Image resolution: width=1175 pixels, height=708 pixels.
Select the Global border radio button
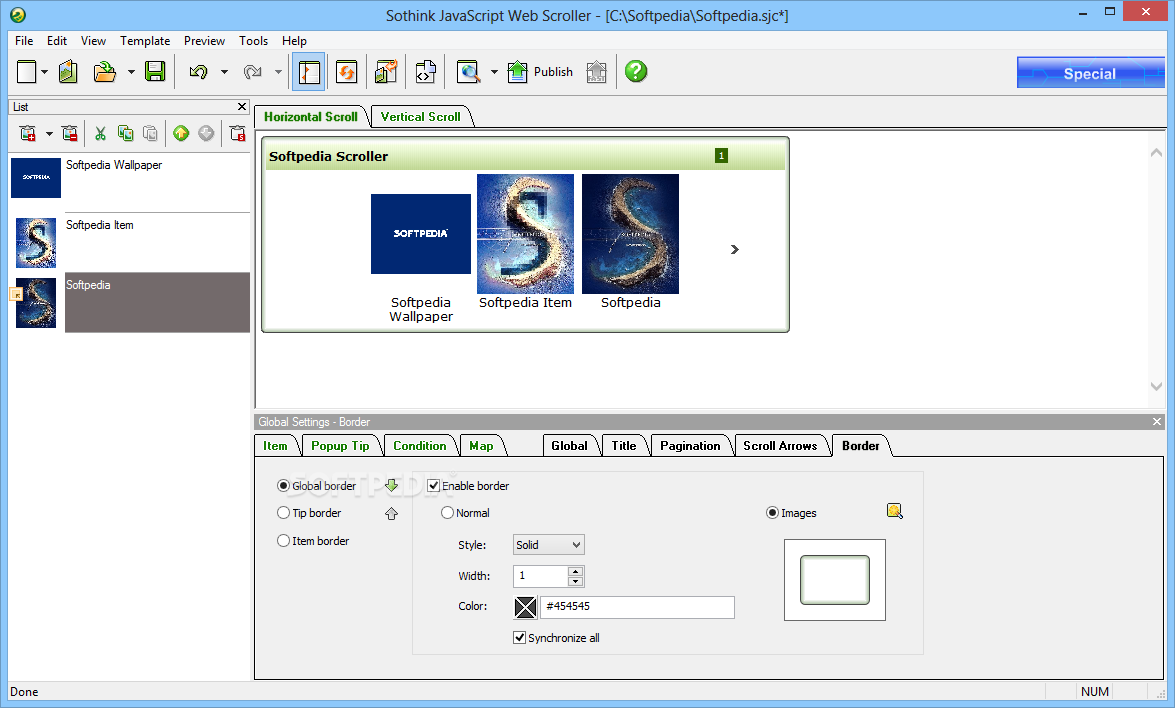283,485
